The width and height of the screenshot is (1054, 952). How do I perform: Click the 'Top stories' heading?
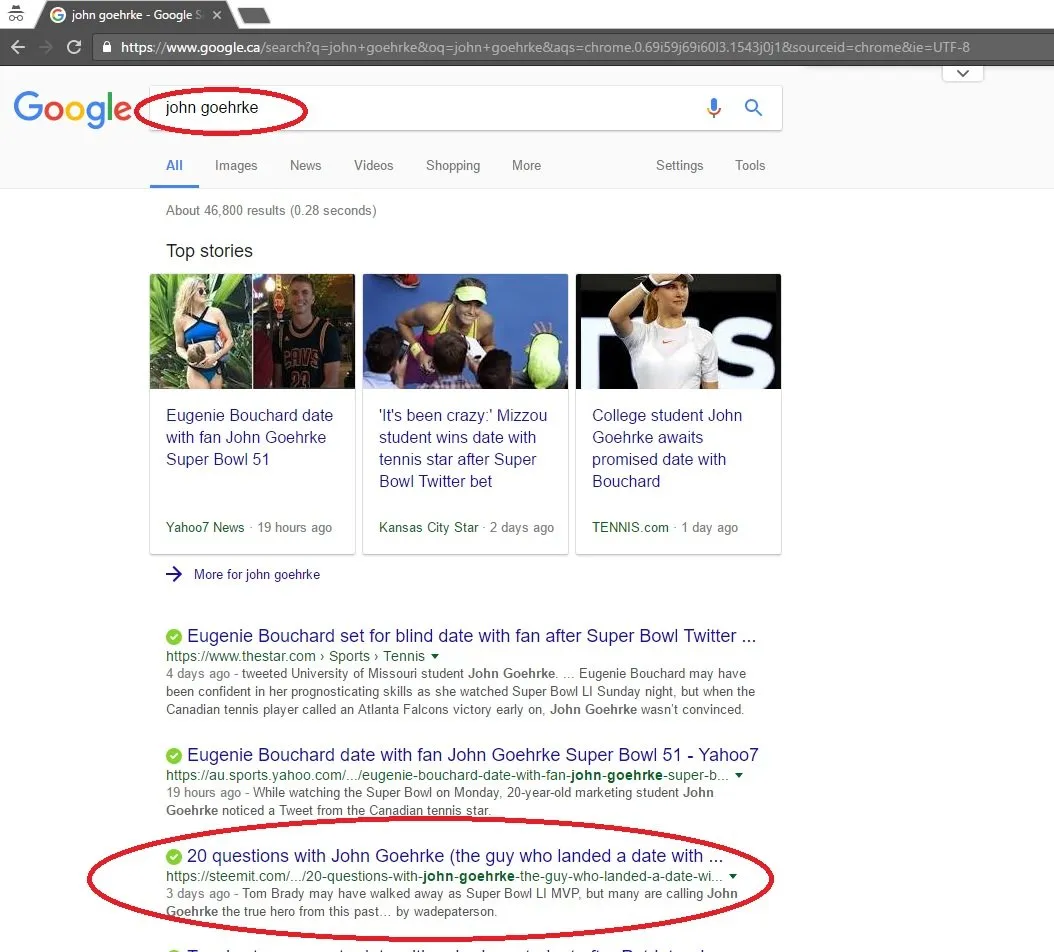[x=209, y=251]
